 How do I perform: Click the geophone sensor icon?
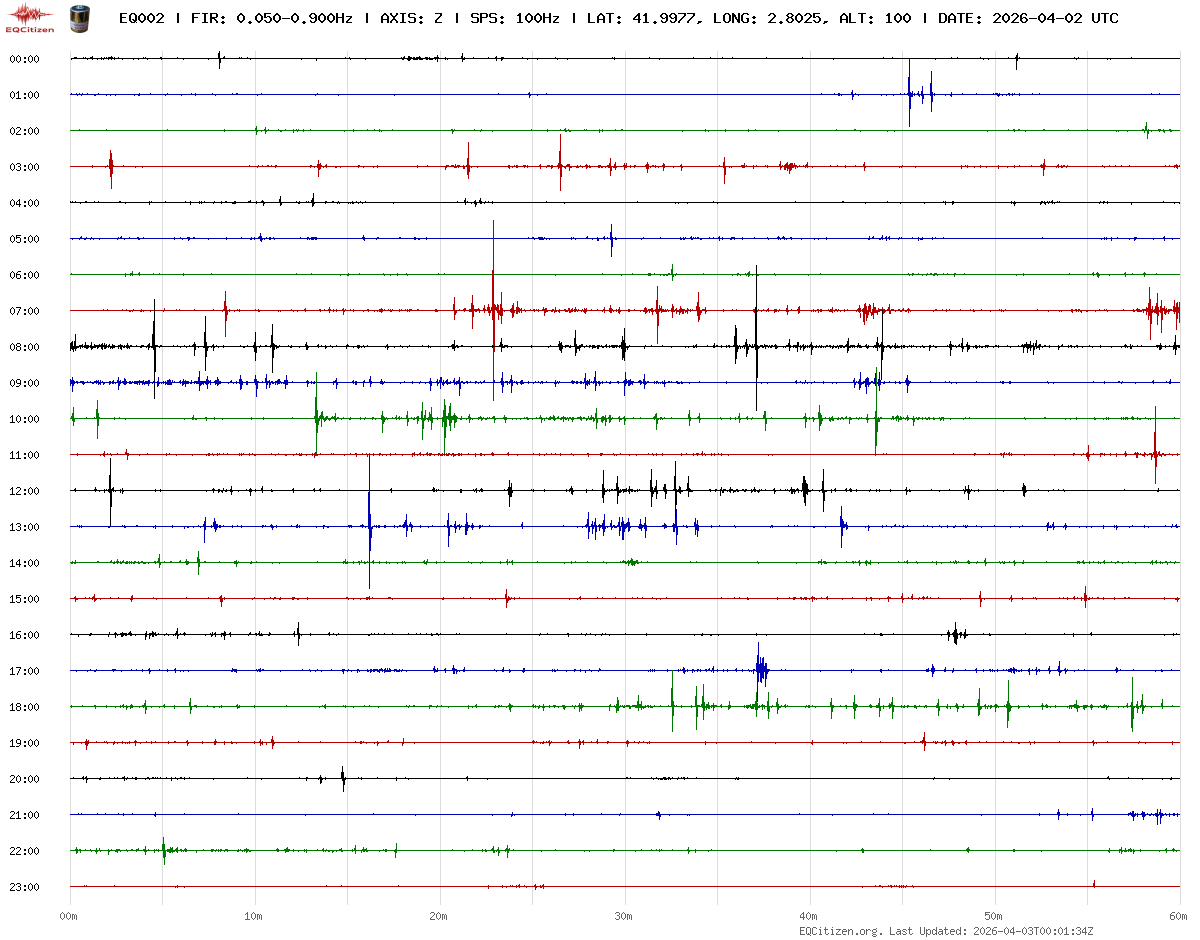point(78,18)
